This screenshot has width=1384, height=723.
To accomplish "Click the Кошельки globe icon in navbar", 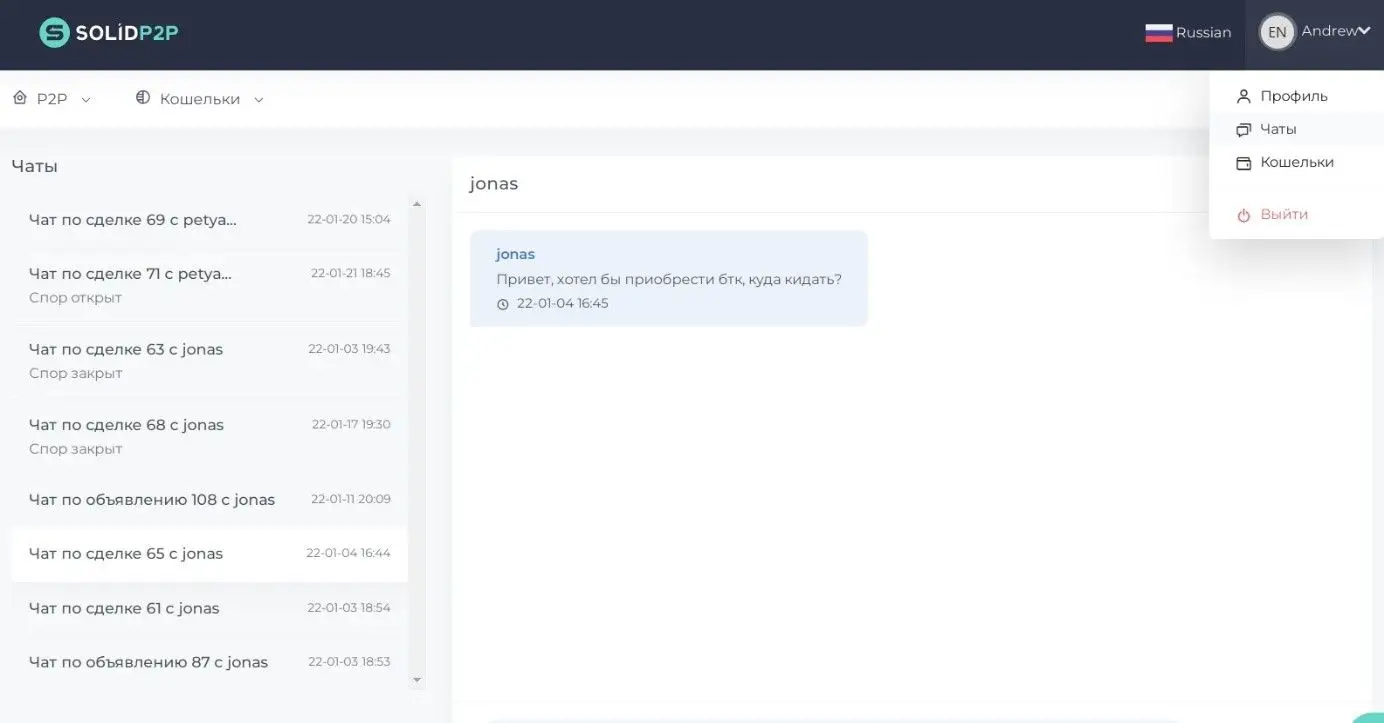I will pyautogui.click(x=143, y=98).
